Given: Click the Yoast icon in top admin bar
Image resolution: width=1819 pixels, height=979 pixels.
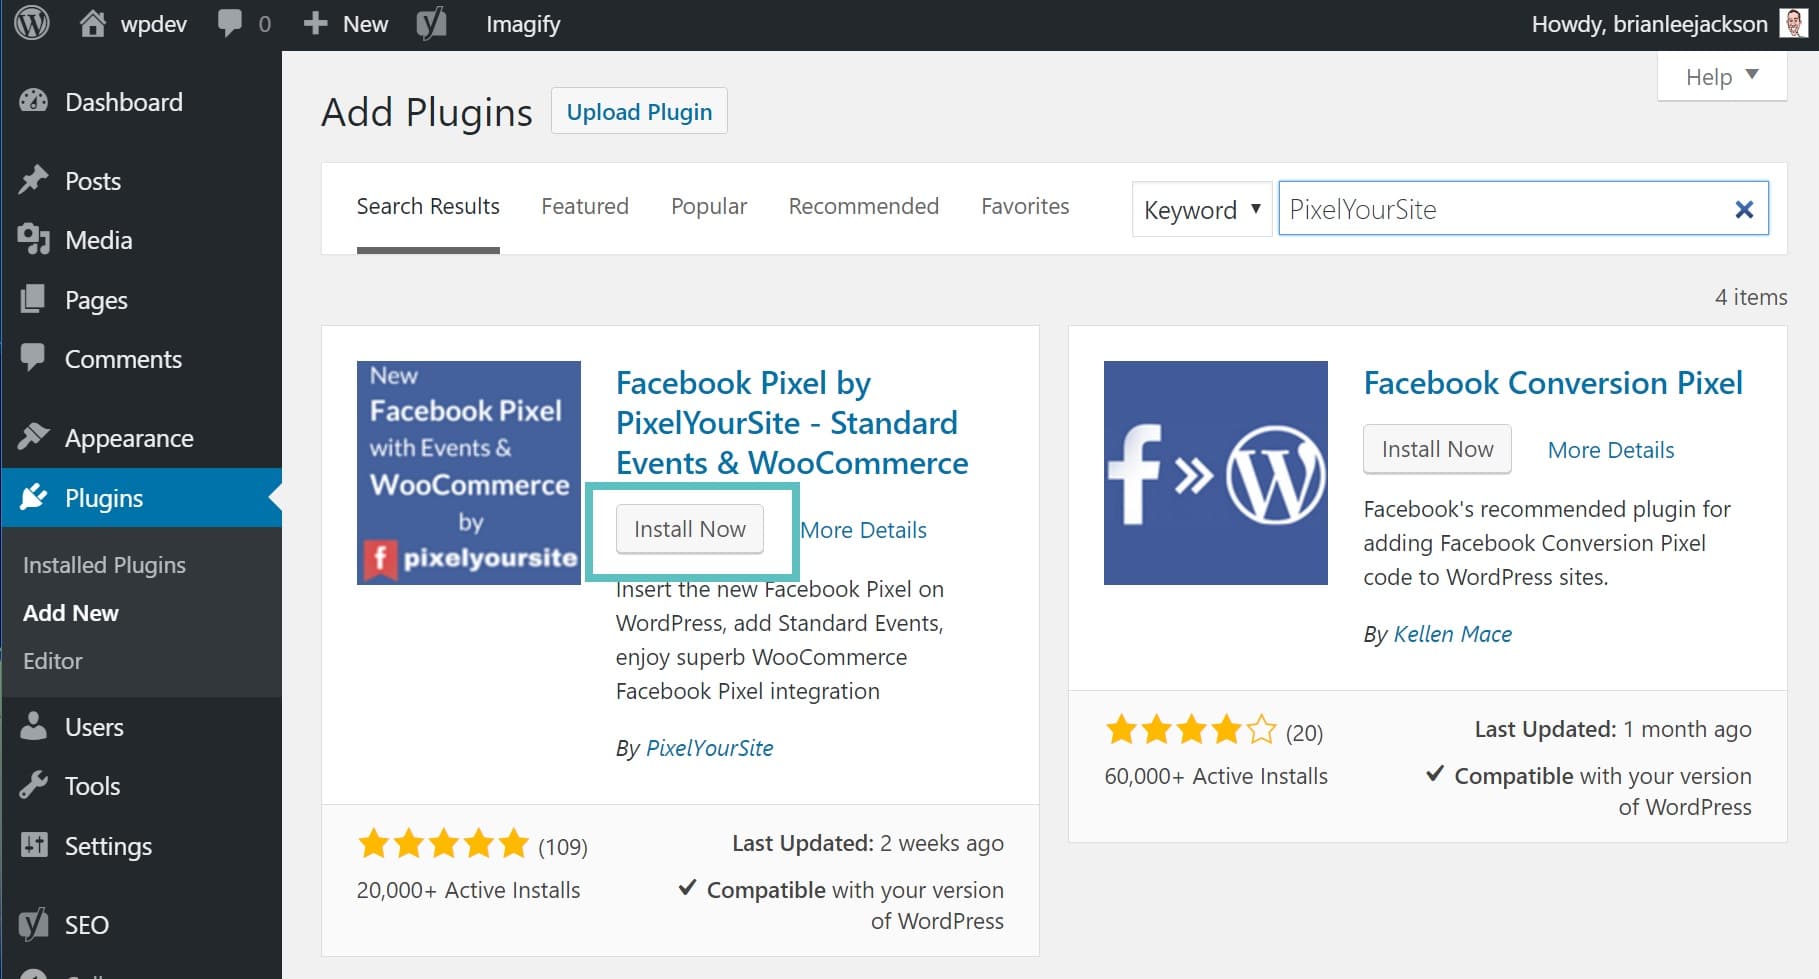Looking at the screenshot, I should 431,24.
